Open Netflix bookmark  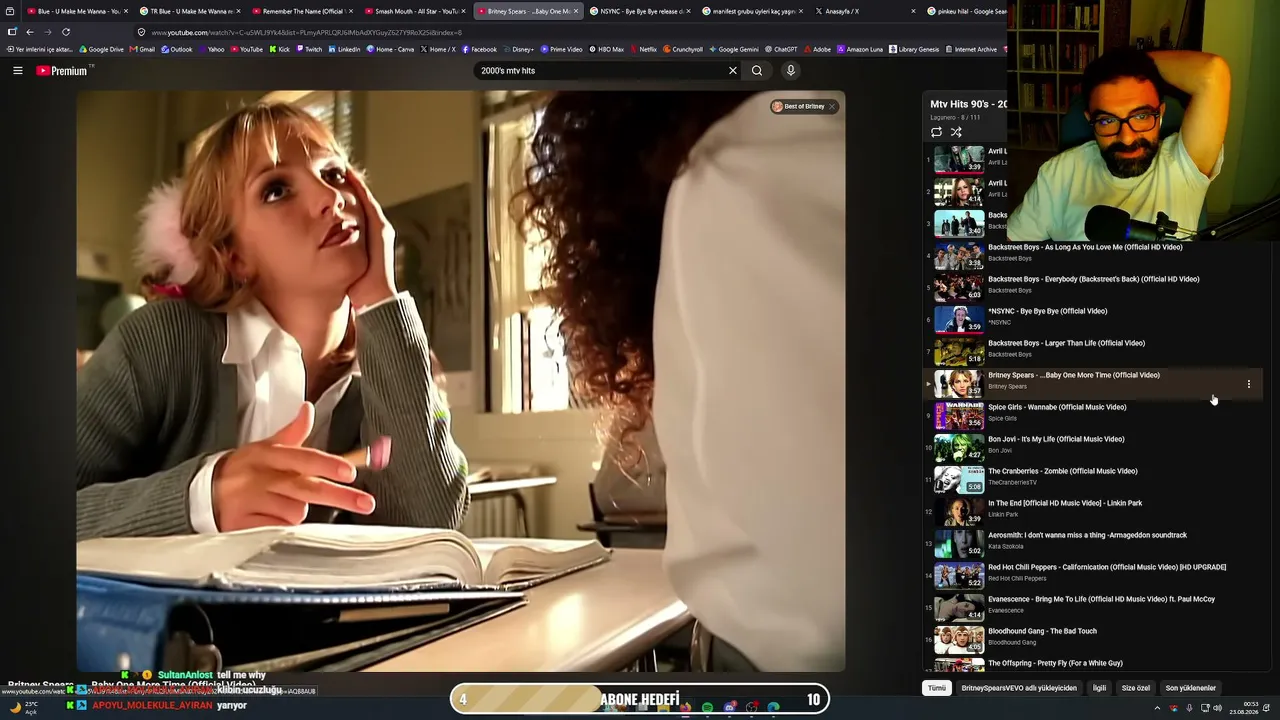tap(643, 49)
